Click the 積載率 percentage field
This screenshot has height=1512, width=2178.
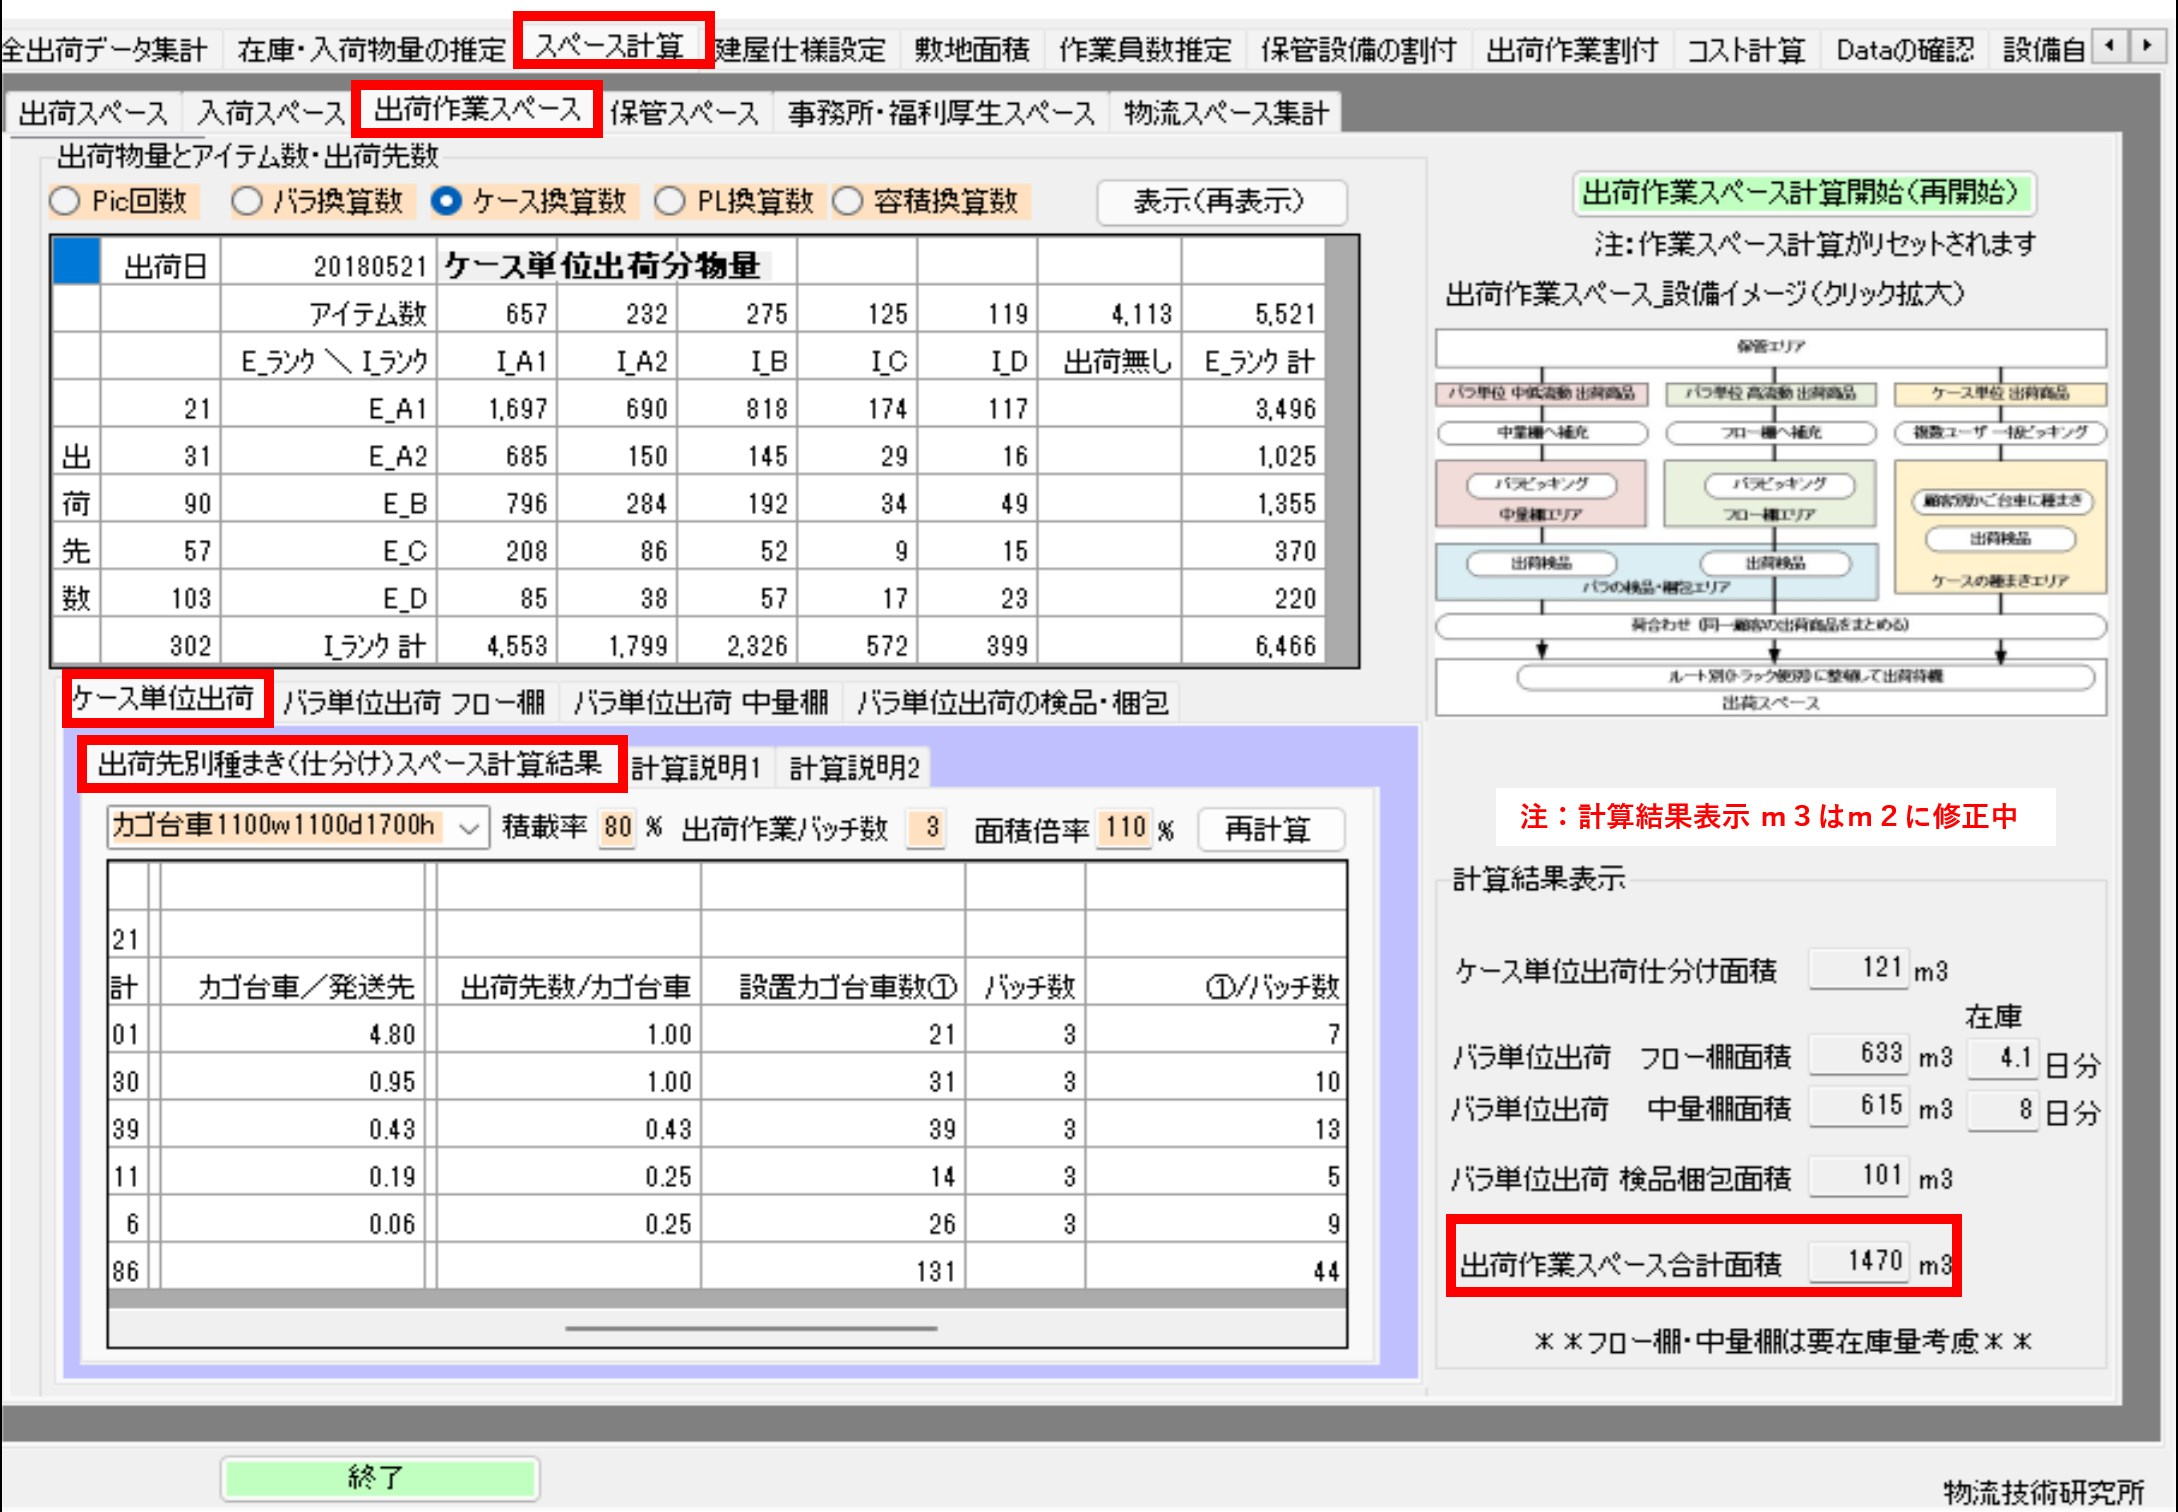point(617,828)
